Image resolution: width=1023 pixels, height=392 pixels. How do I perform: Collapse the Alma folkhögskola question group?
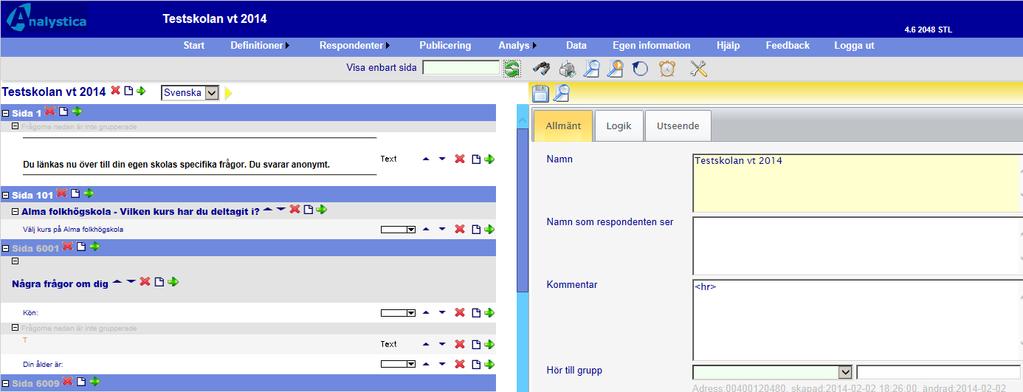pos(16,211)
